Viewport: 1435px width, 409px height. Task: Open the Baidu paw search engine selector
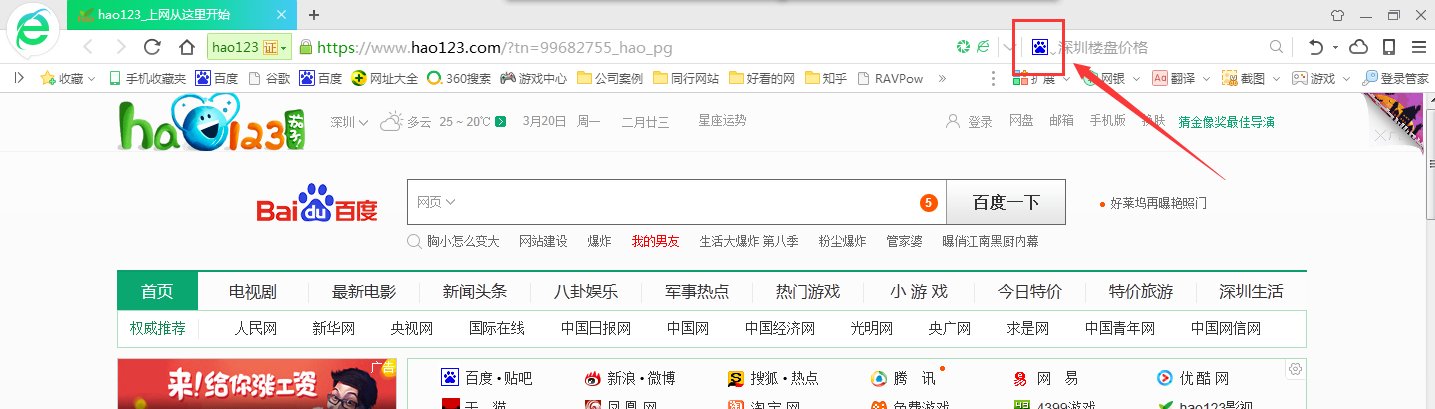(1040, 47)
